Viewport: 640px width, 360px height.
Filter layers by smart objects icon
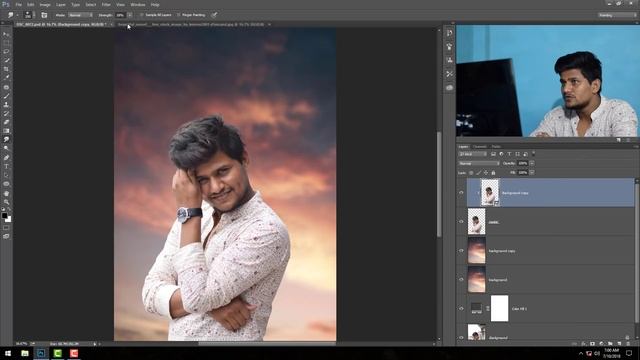click(x=525, y=154)
